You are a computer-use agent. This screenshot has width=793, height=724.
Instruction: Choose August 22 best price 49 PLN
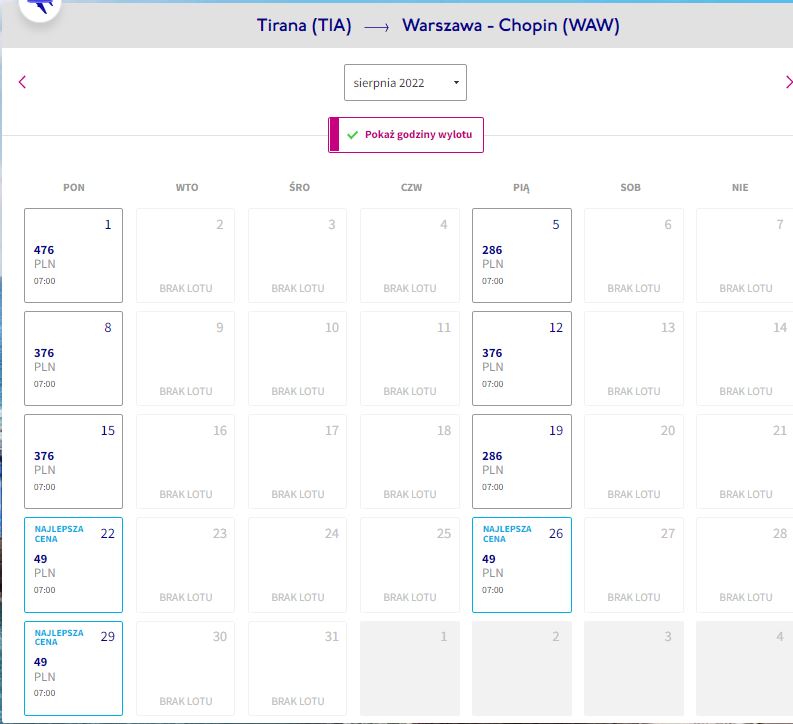click(x=73, y=565)
